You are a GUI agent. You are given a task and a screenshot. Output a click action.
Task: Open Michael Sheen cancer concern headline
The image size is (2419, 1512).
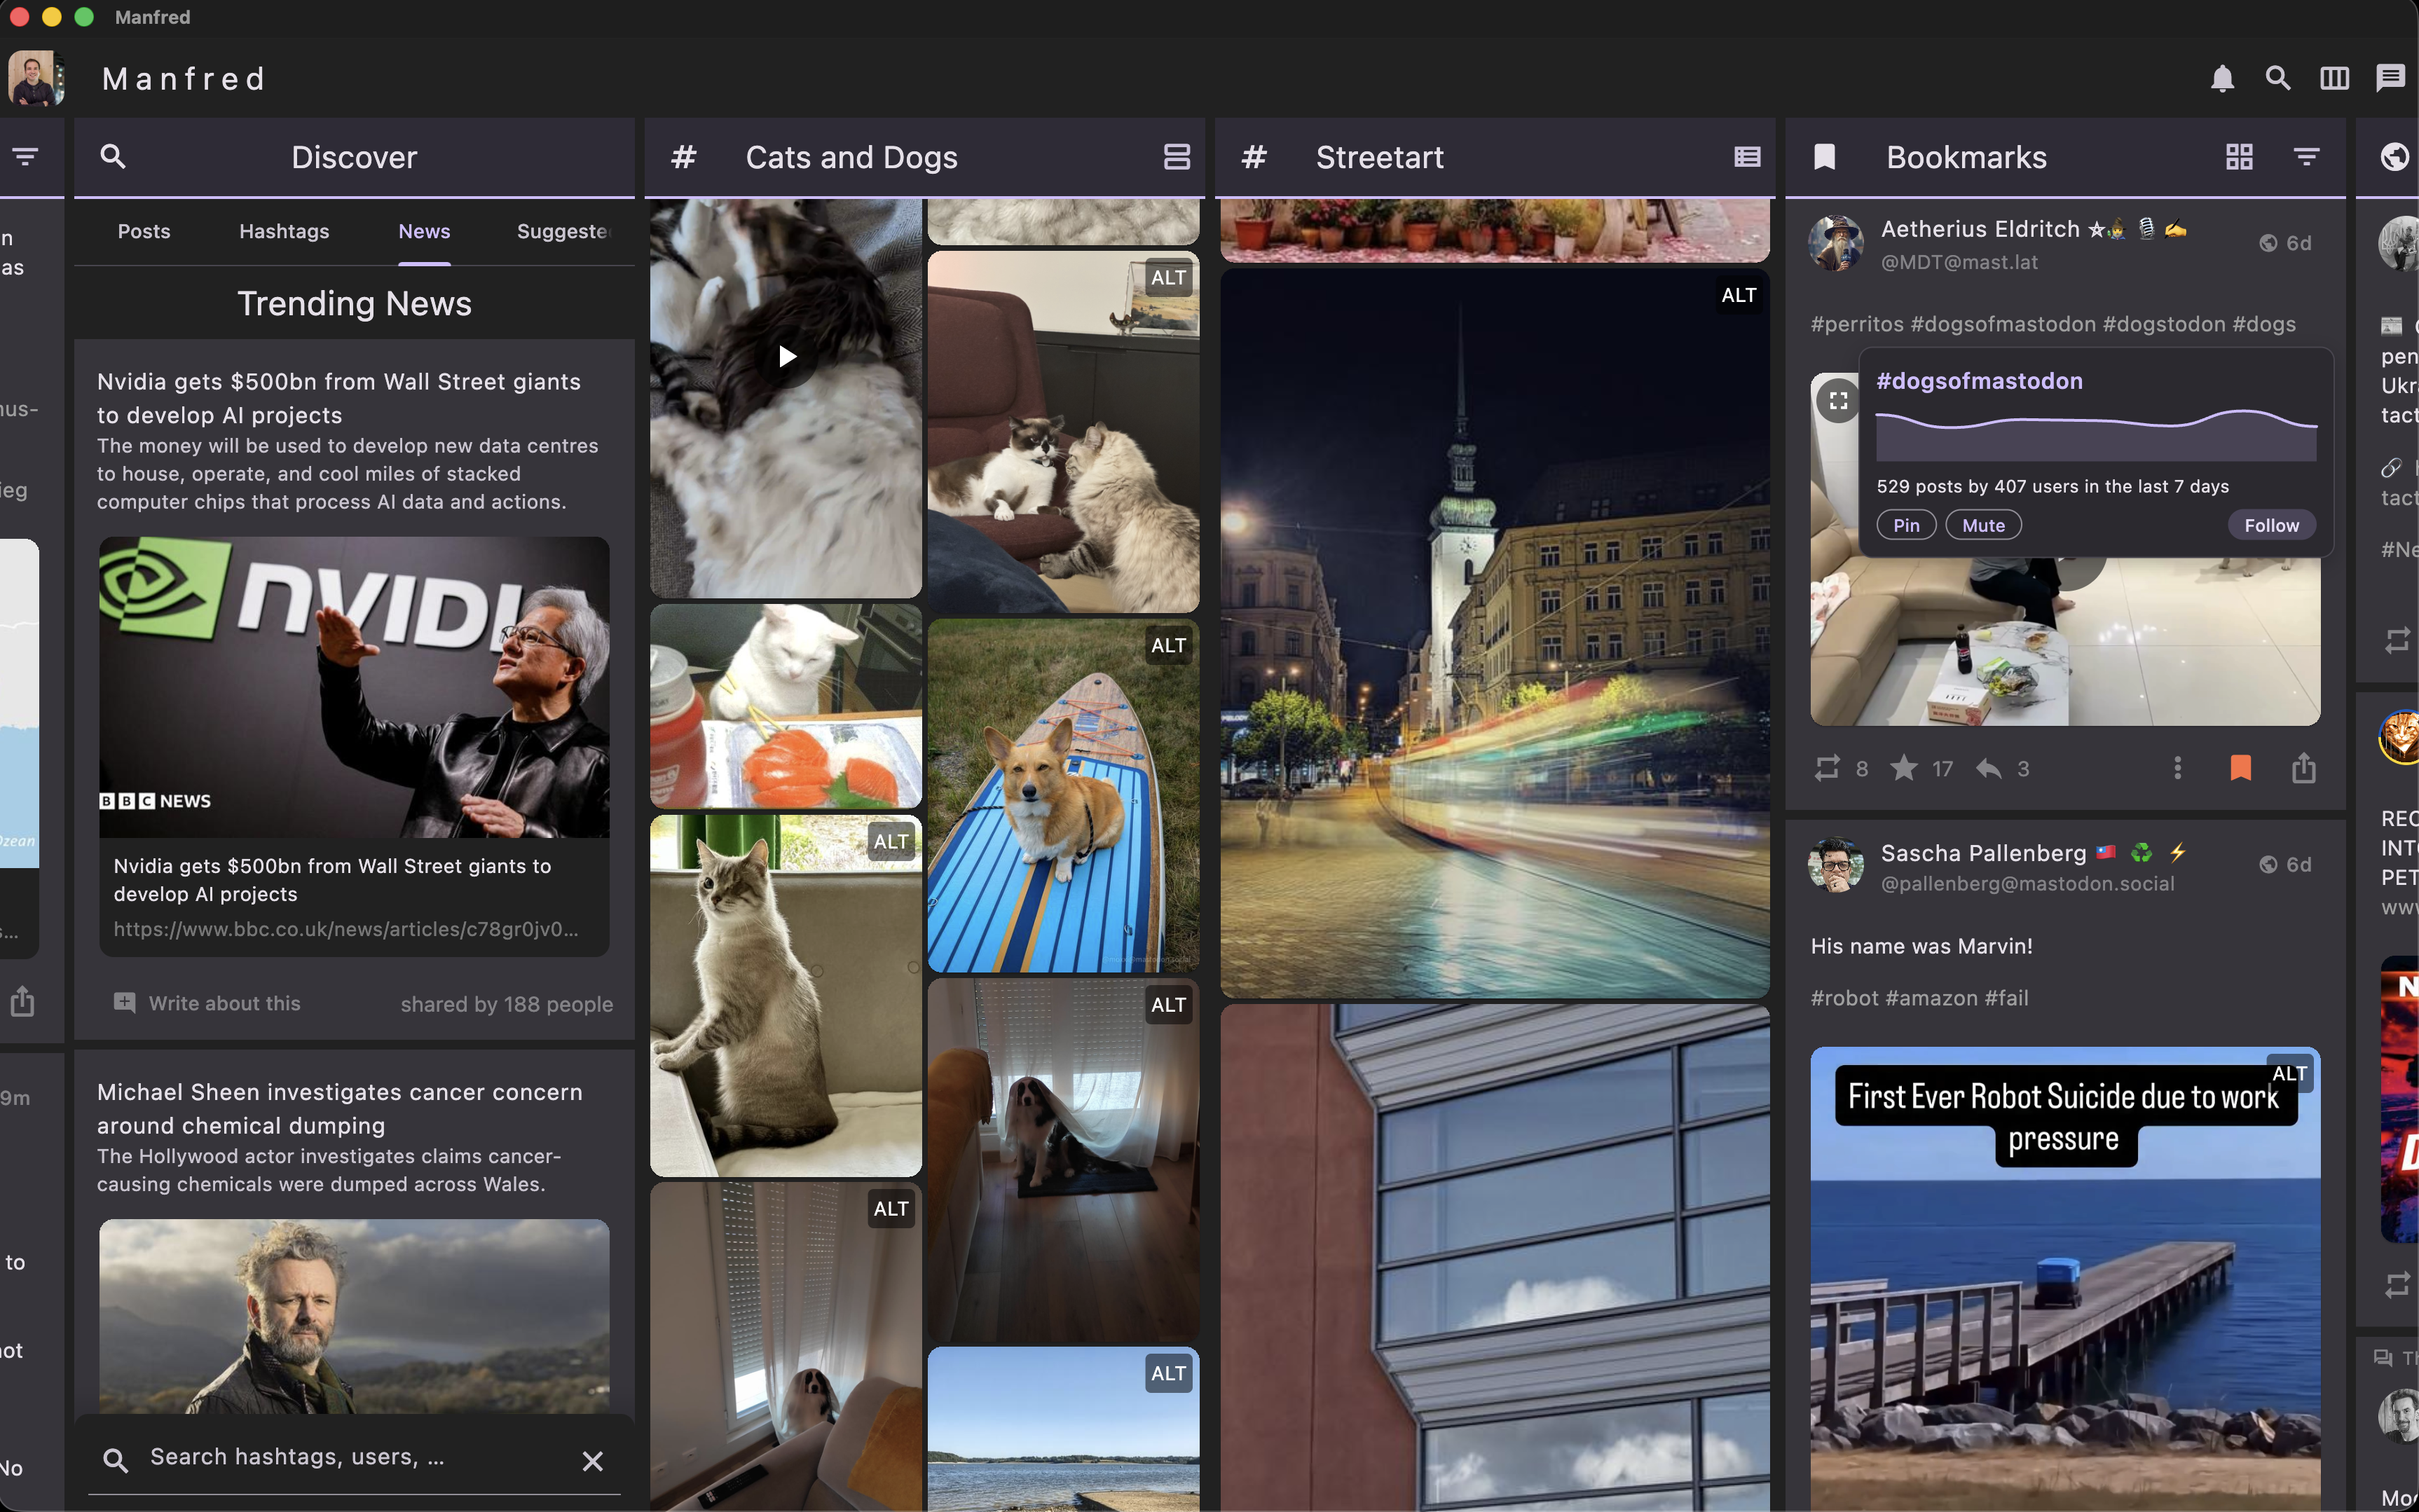point(339,1109)
